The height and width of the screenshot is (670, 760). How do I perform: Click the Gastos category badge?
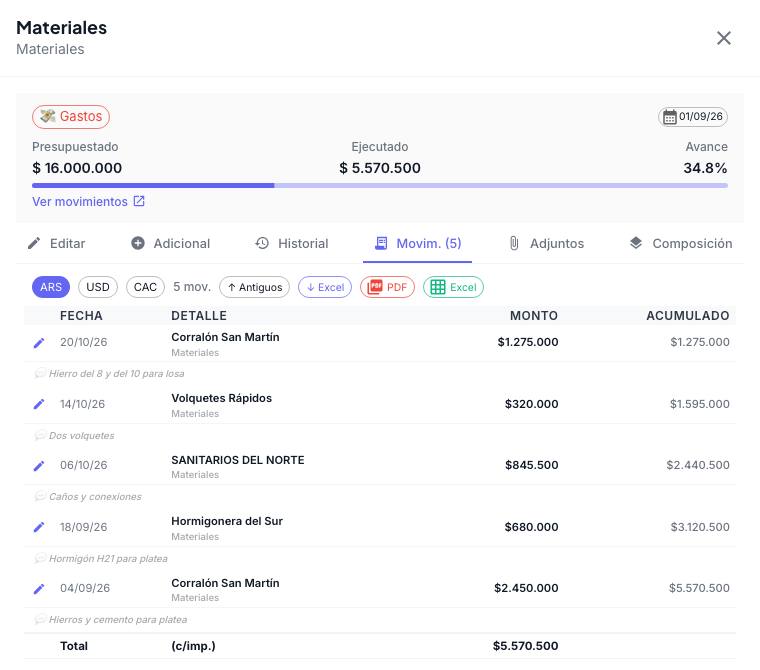pos(71,117)
